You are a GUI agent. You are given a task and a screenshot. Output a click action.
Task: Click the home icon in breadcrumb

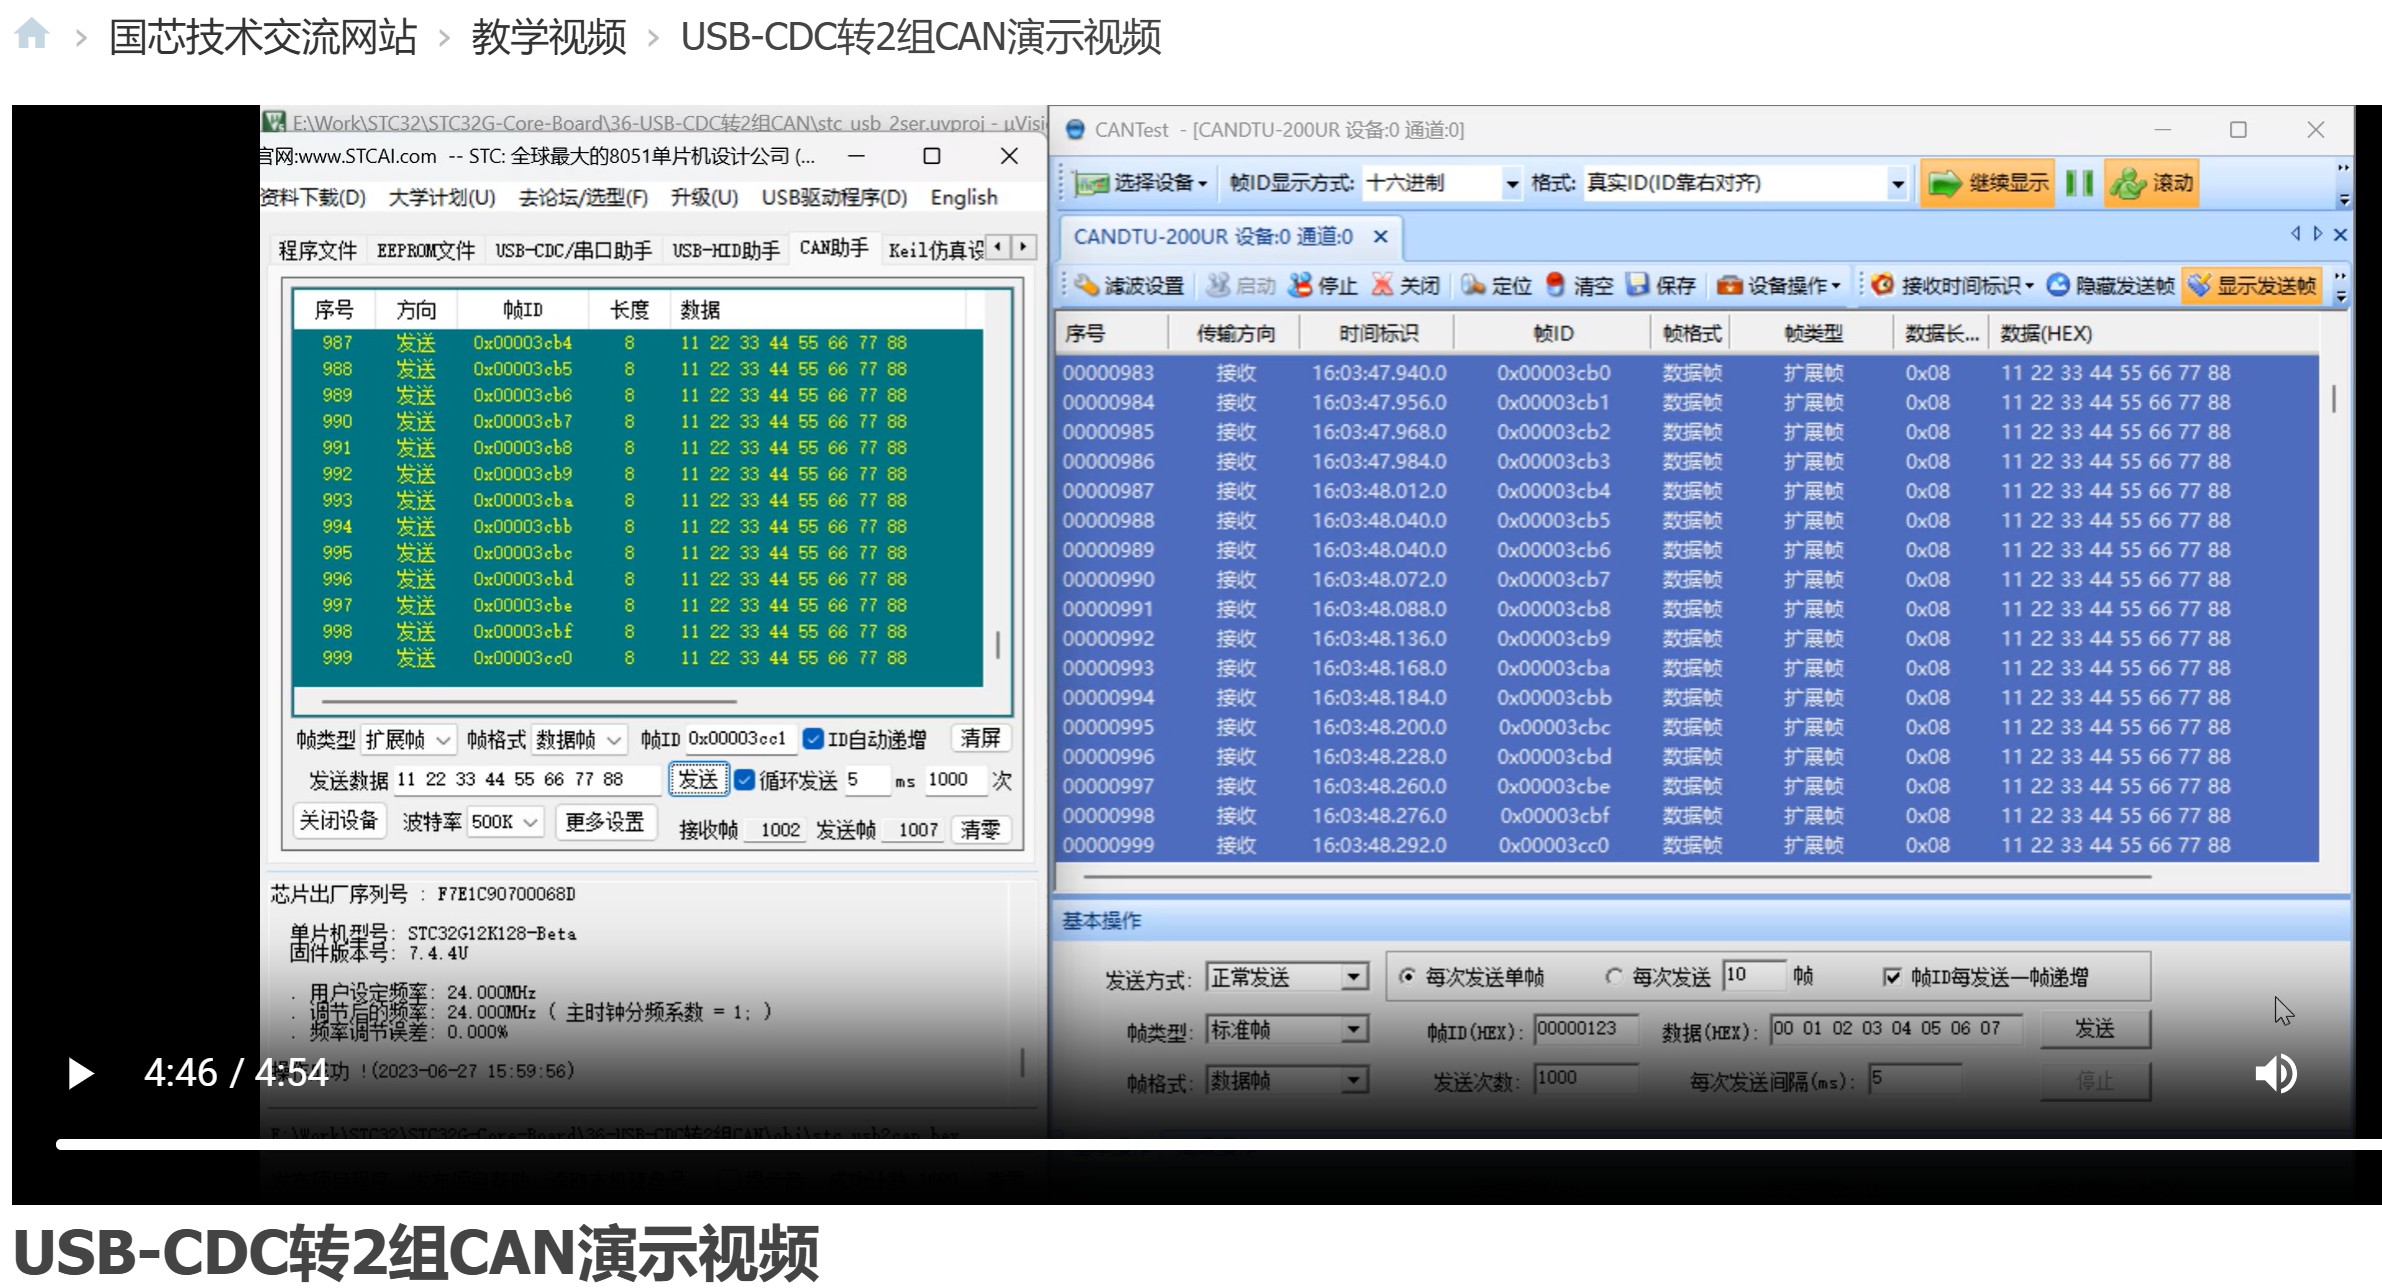pyautogui.click(x=32, y=34)
